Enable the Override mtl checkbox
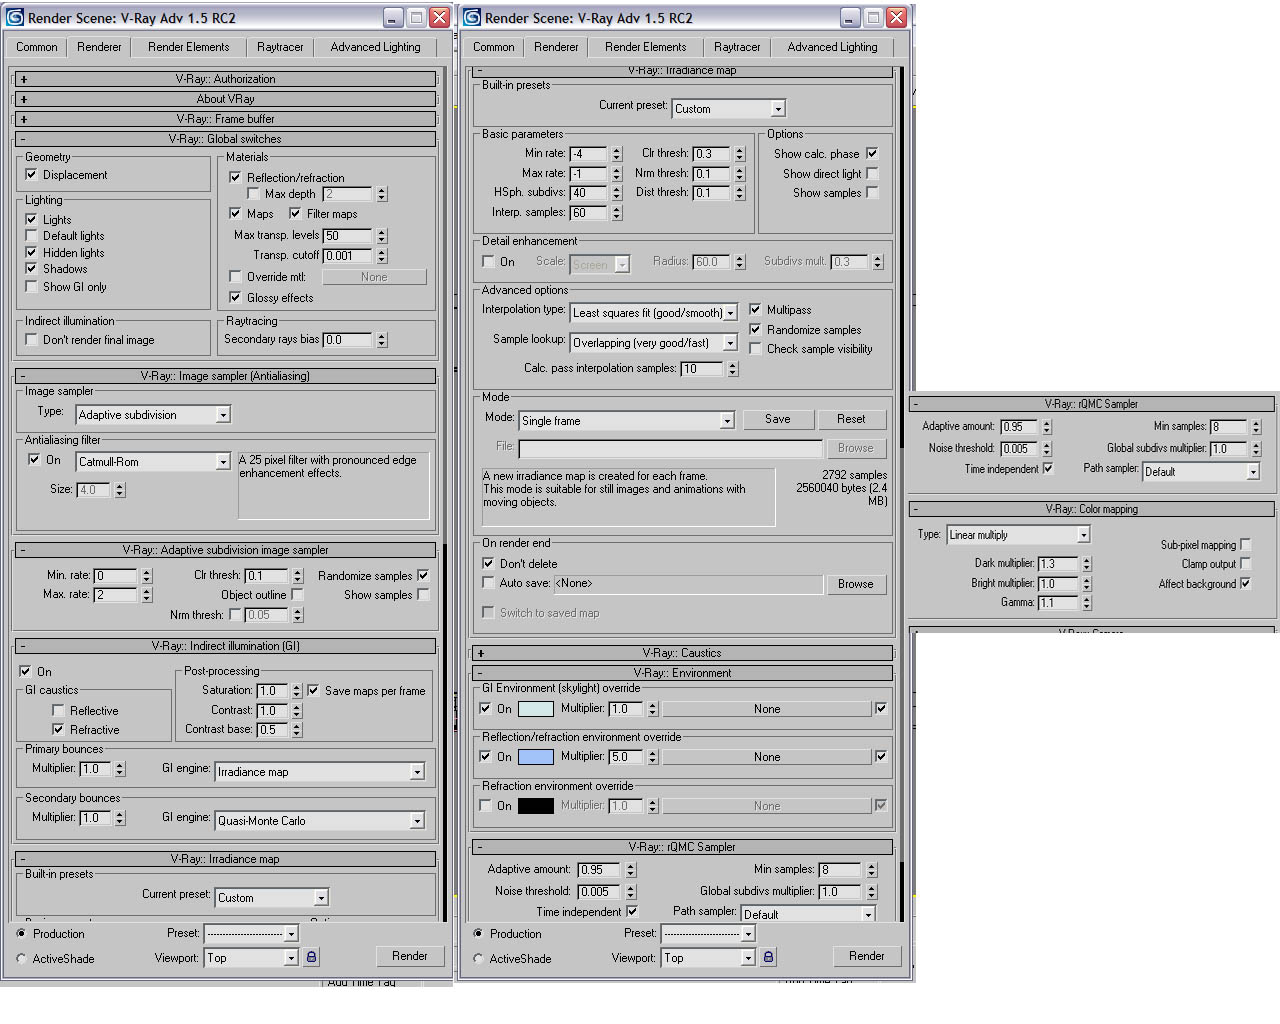The image size is (1280, 1024). (x=235, y=277)
